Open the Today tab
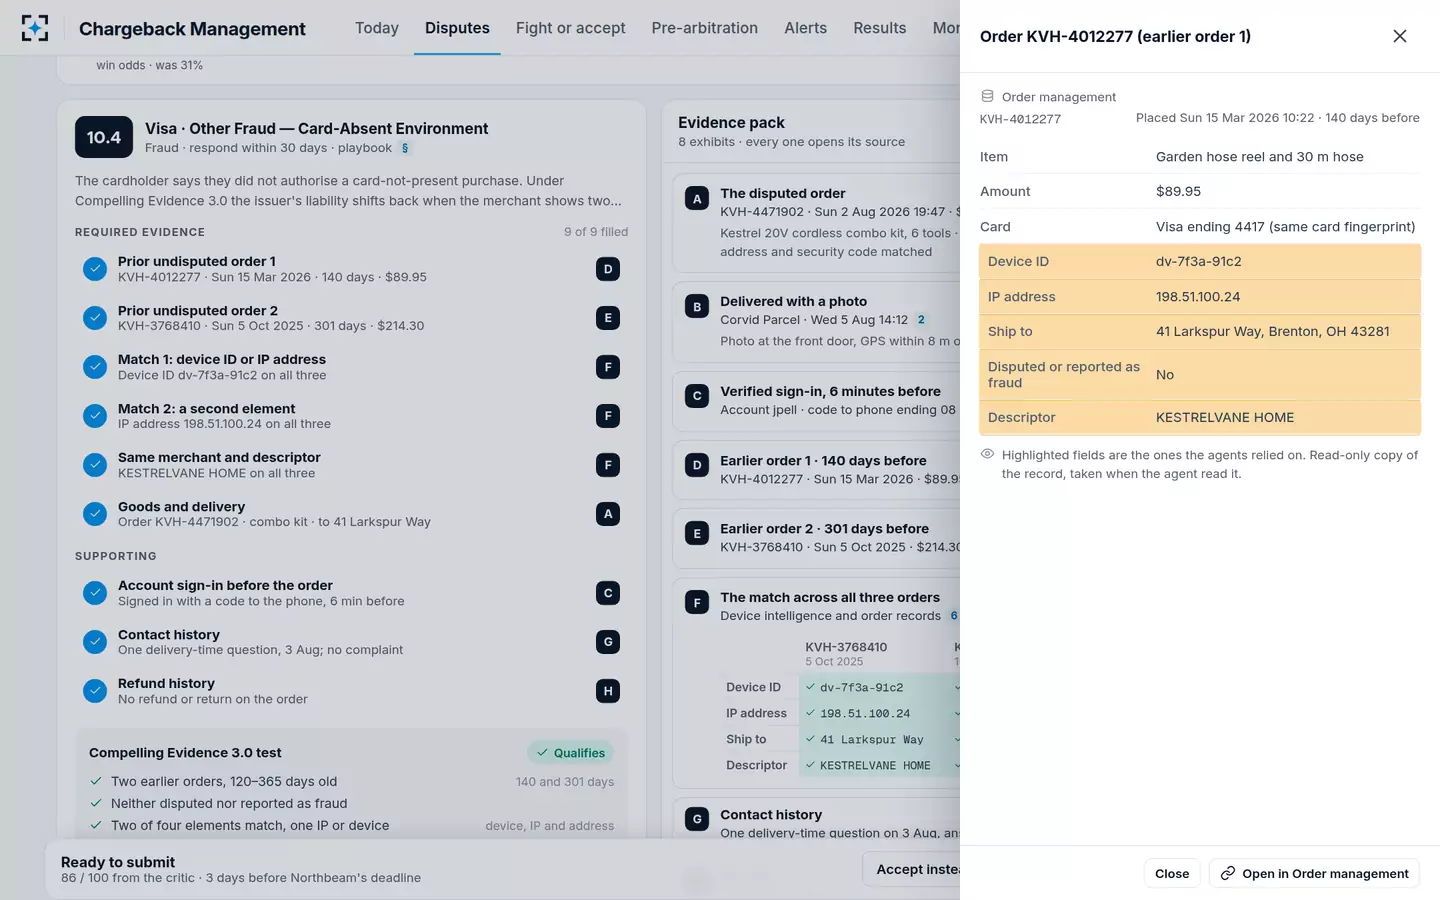The height and width of the screenshot is (900, 1440). coord(377,28)
